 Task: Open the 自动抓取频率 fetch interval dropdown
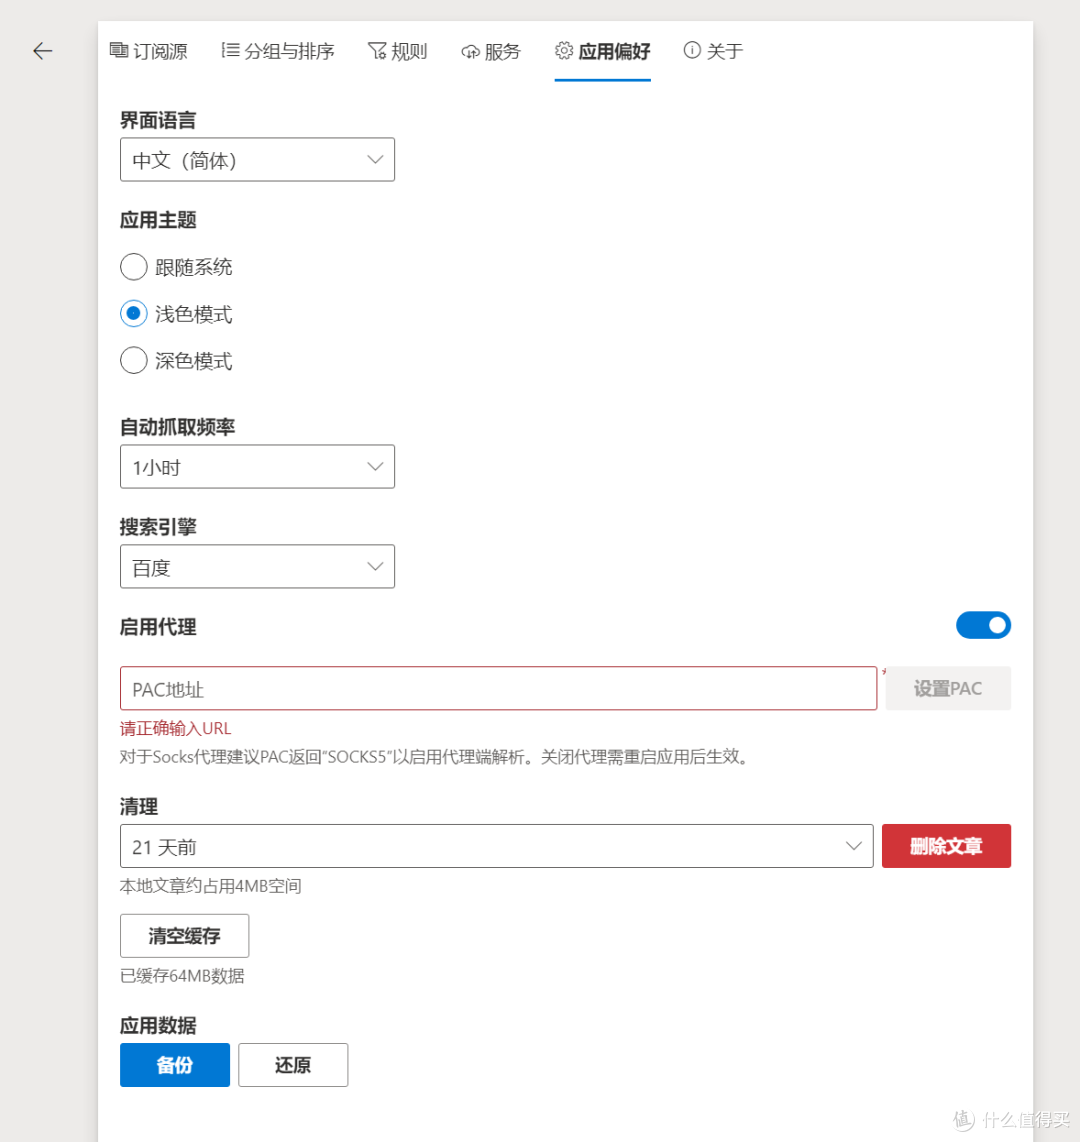(x=257, y=466)
